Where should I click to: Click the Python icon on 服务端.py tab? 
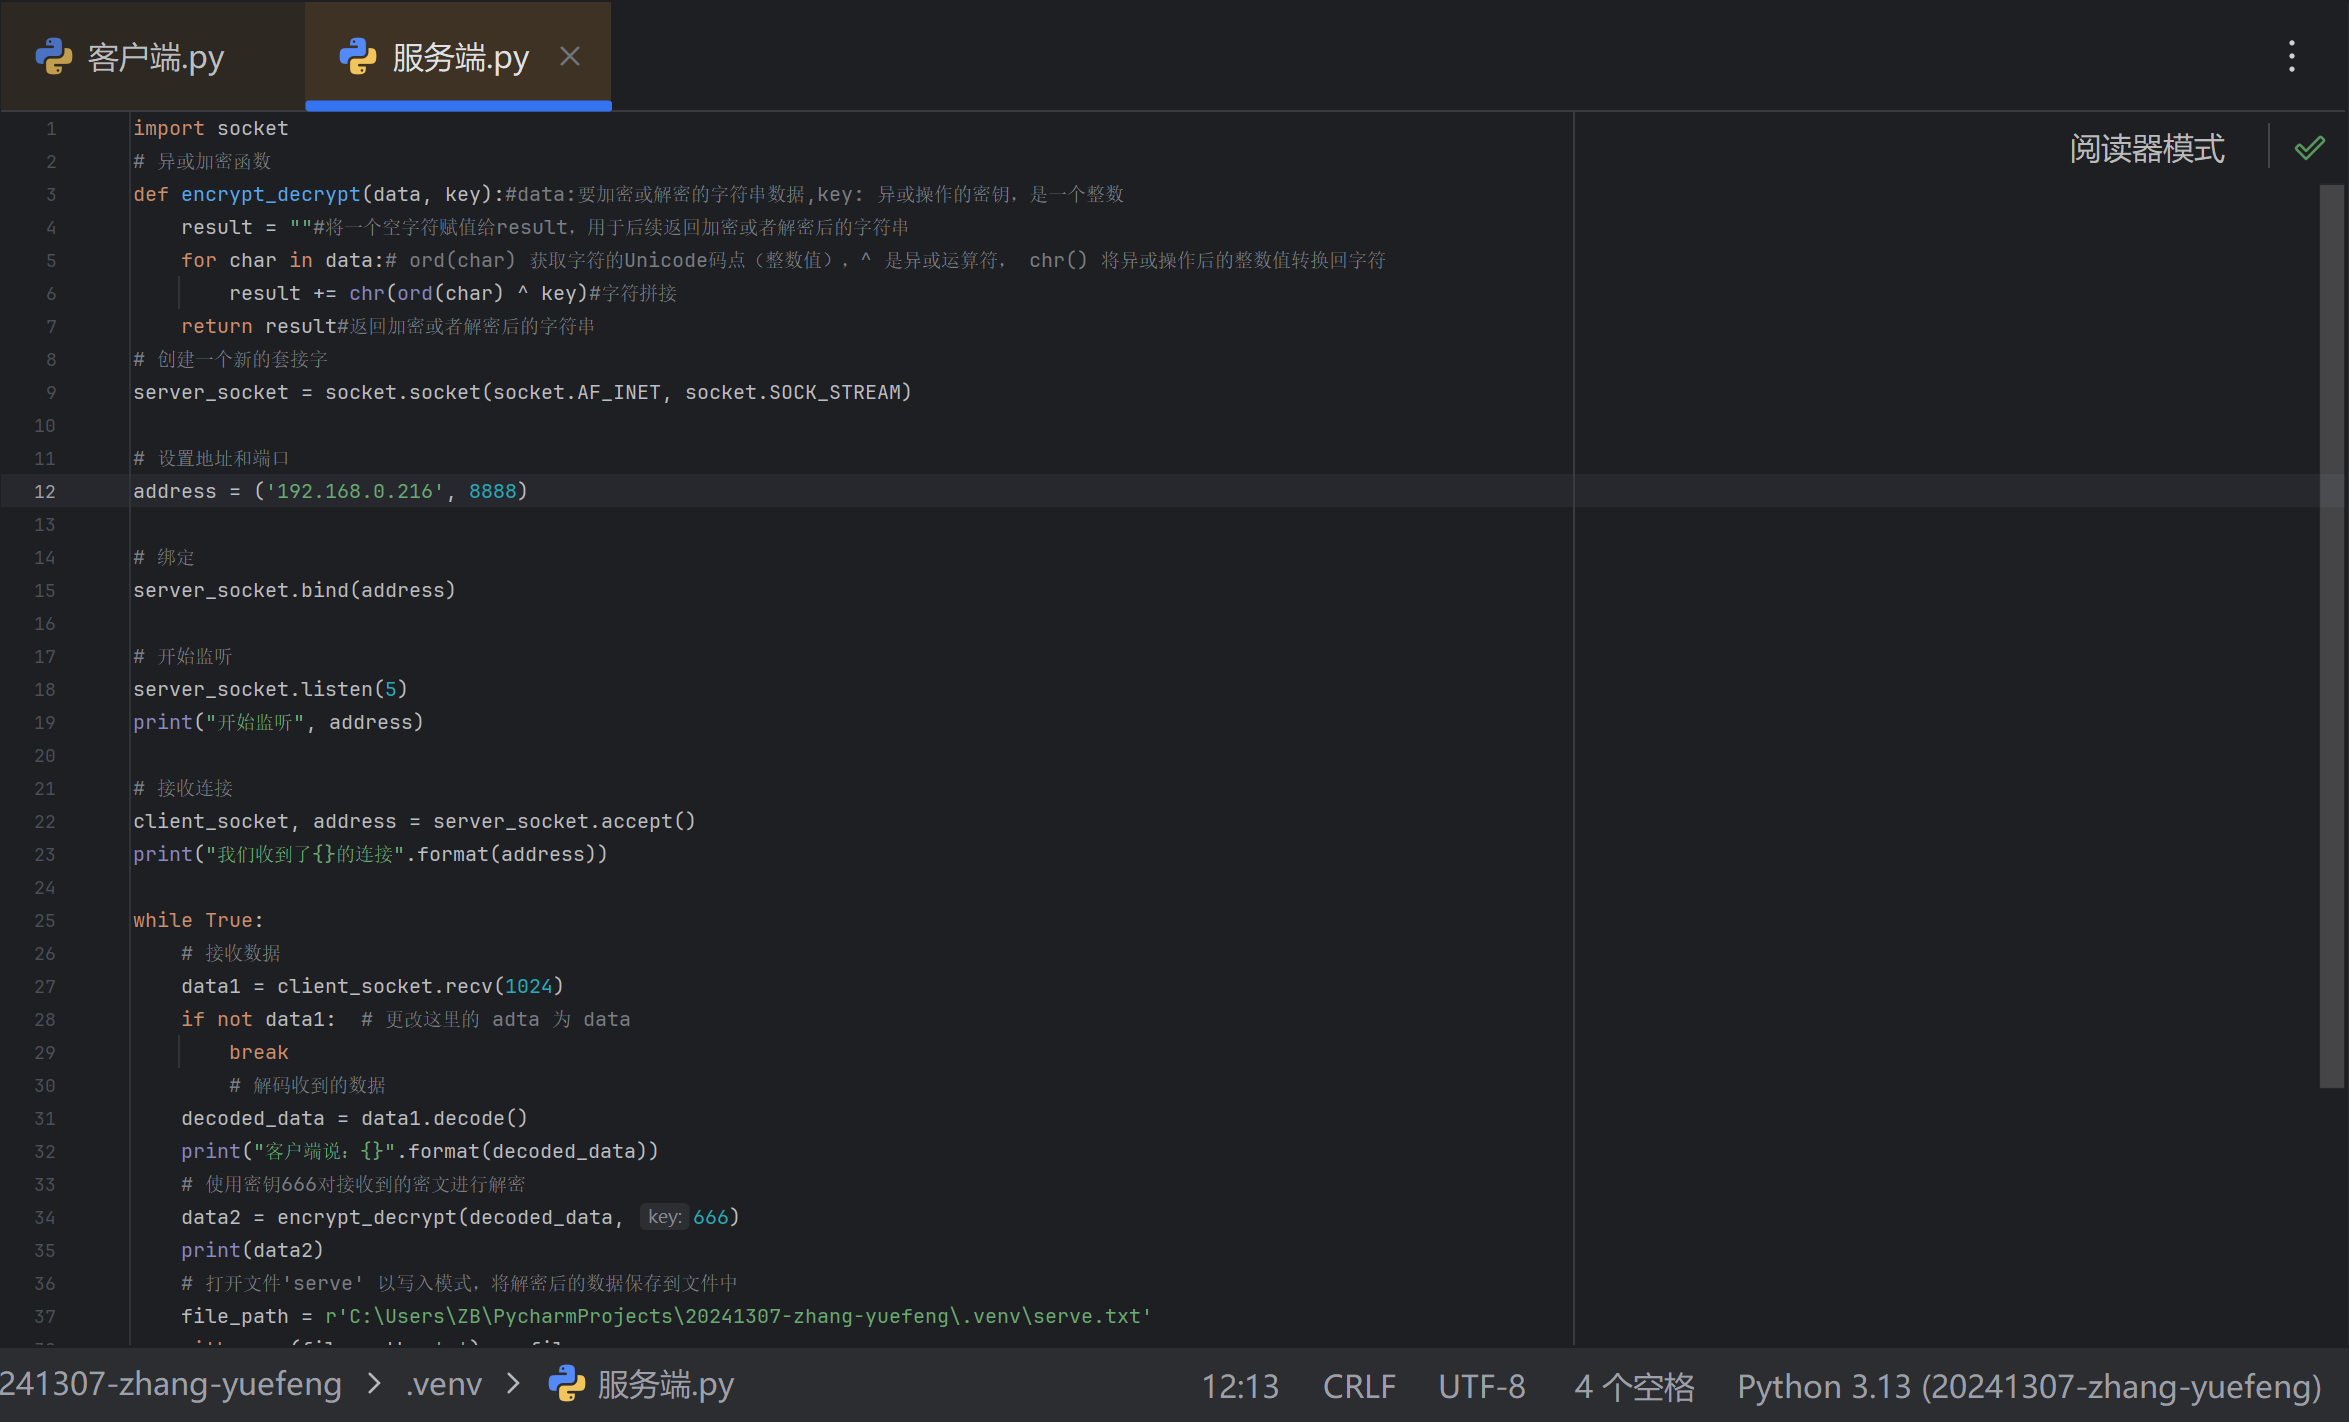358,57
